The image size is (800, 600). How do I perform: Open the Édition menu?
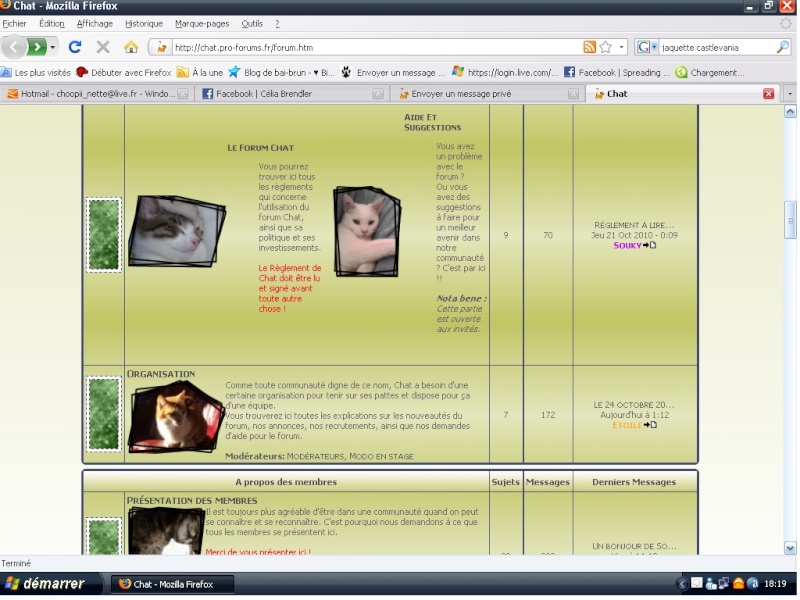pyautogui.click(x=52, y=23)
